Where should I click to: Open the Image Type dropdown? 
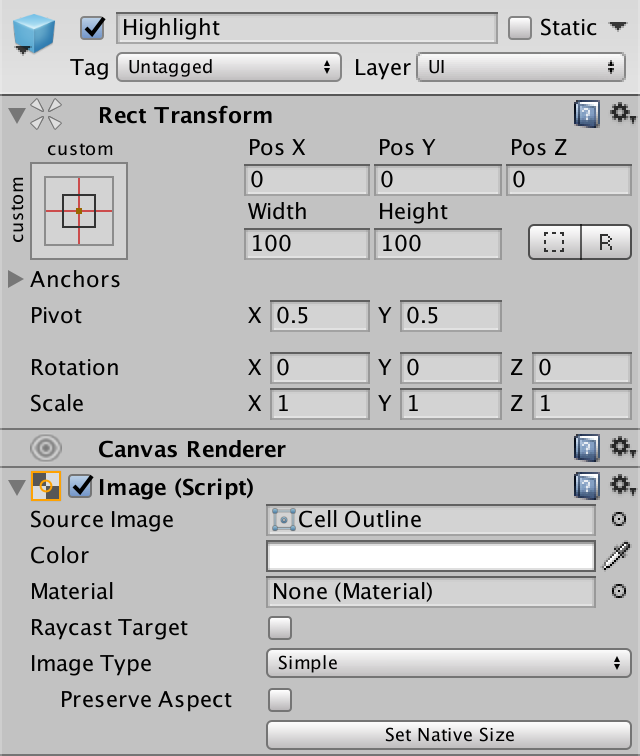pos(448,663)
